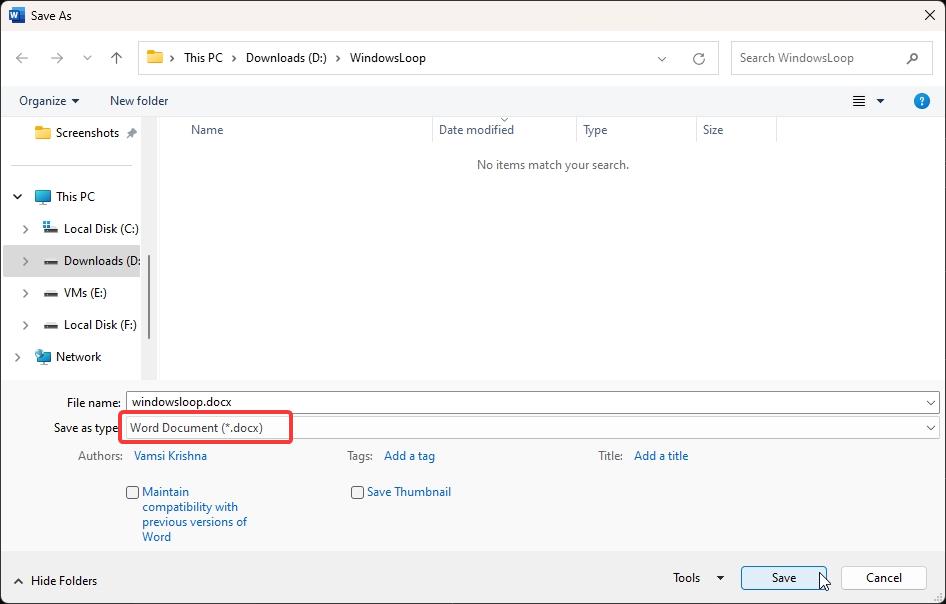946x604 pixels.
Task: Click the search magnifier in the search box
Action: (x=911, y=58)
